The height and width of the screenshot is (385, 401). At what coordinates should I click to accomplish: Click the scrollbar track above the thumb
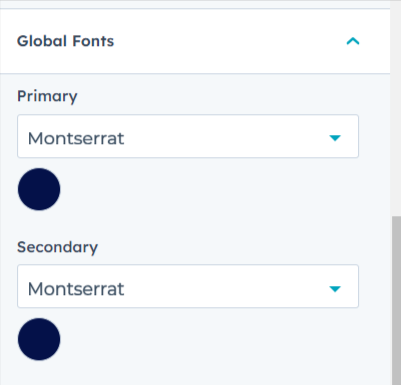click(x=396, y=108)
